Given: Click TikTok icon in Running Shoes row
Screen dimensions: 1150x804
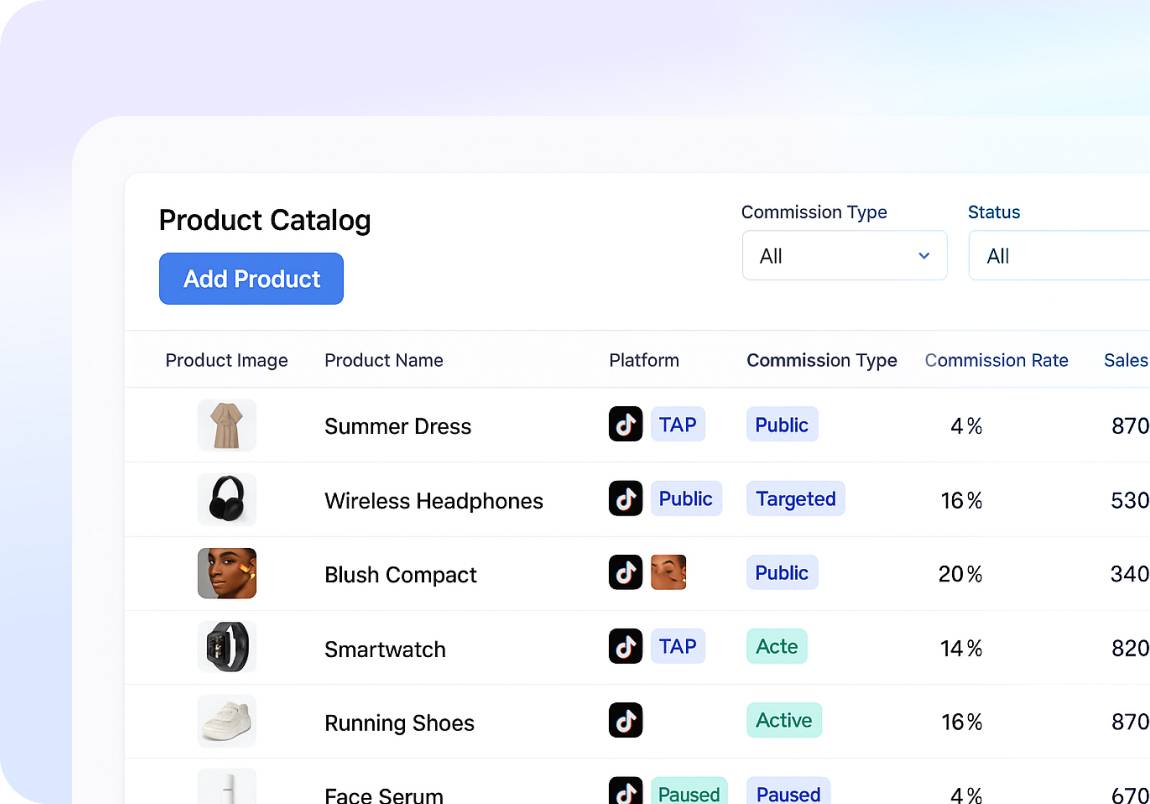Looking at the screenshot, I should (x=625, y=720).
